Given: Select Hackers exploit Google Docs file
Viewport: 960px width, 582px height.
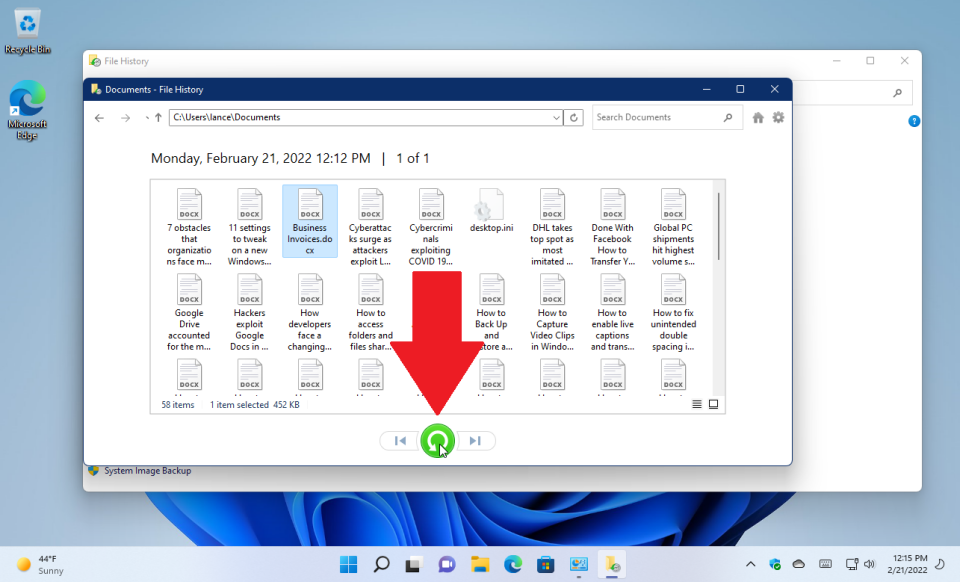Looking at the screenshot, I should pyautogui.click(x=249, y=312).
